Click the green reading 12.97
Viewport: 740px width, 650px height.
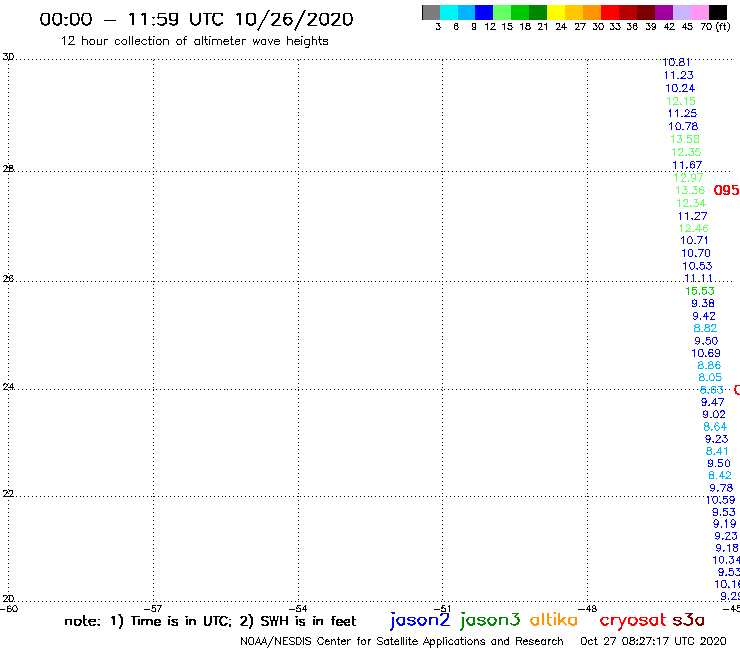(x=689, y=178)
